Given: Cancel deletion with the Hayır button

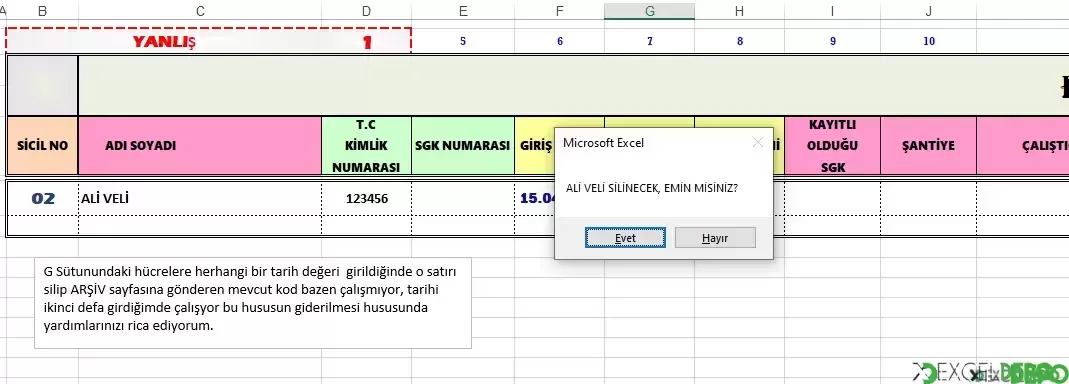Looking at the screenshot, I should [715, 237].
